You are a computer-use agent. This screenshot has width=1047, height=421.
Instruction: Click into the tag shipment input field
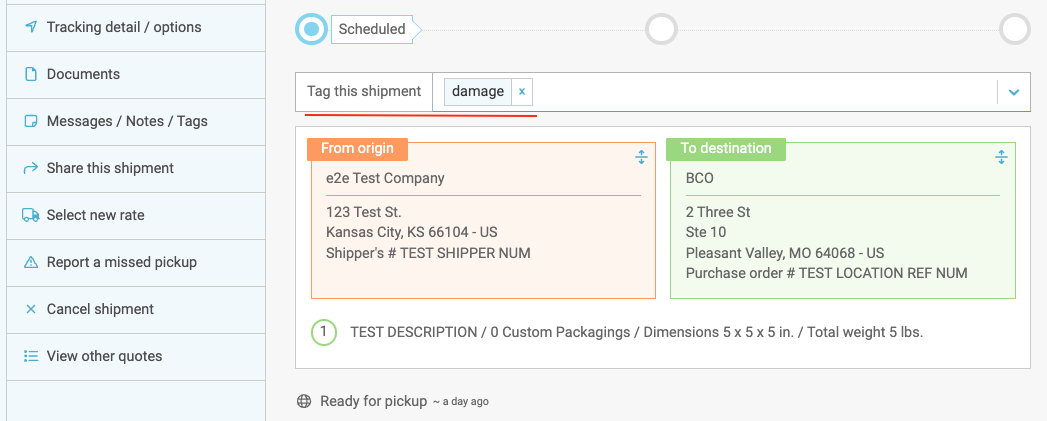(x=760, y=92)
